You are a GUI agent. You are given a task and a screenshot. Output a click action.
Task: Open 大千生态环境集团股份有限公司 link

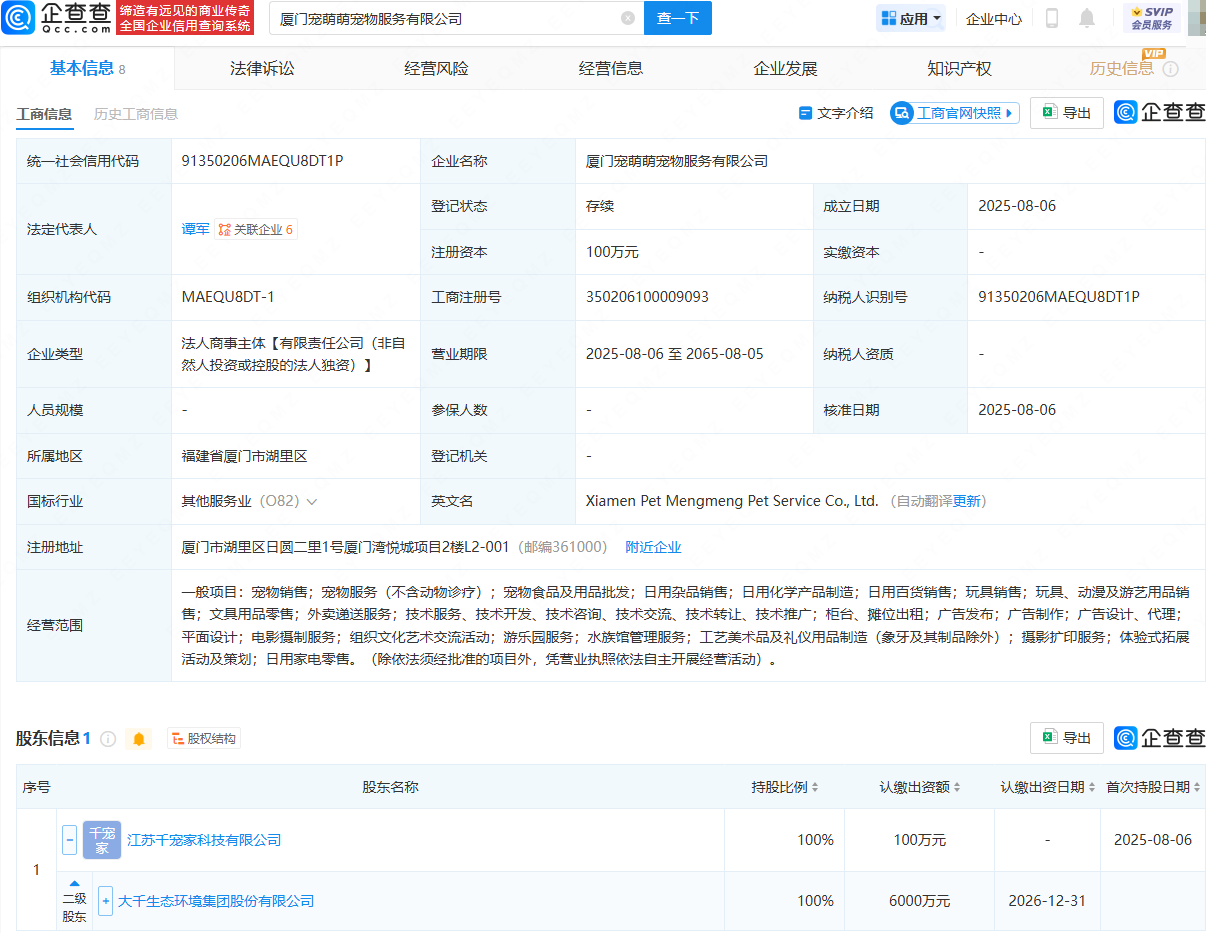[216, 901]
